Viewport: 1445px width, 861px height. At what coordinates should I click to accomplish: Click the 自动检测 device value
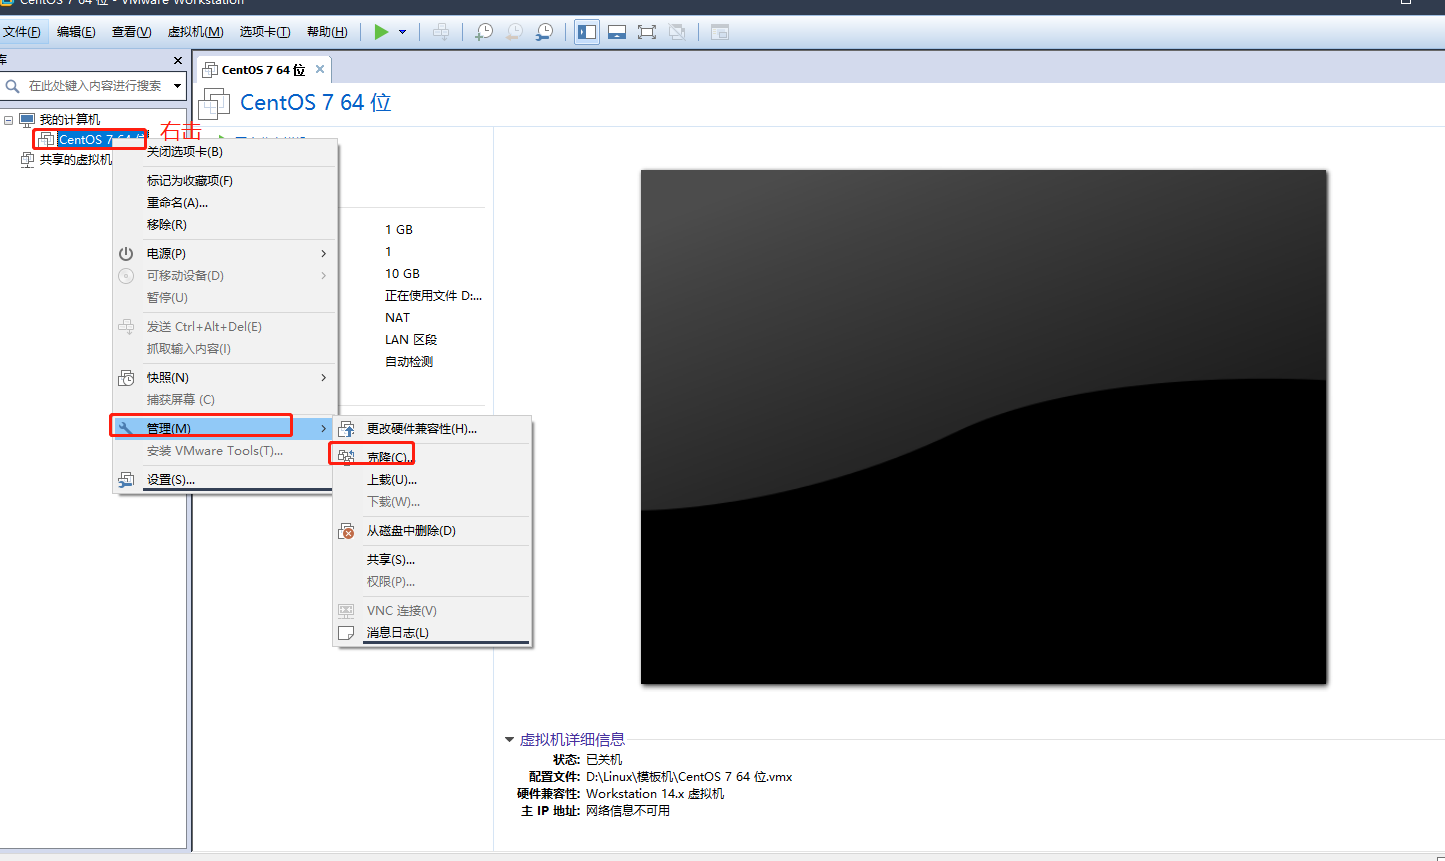point(409,362)
